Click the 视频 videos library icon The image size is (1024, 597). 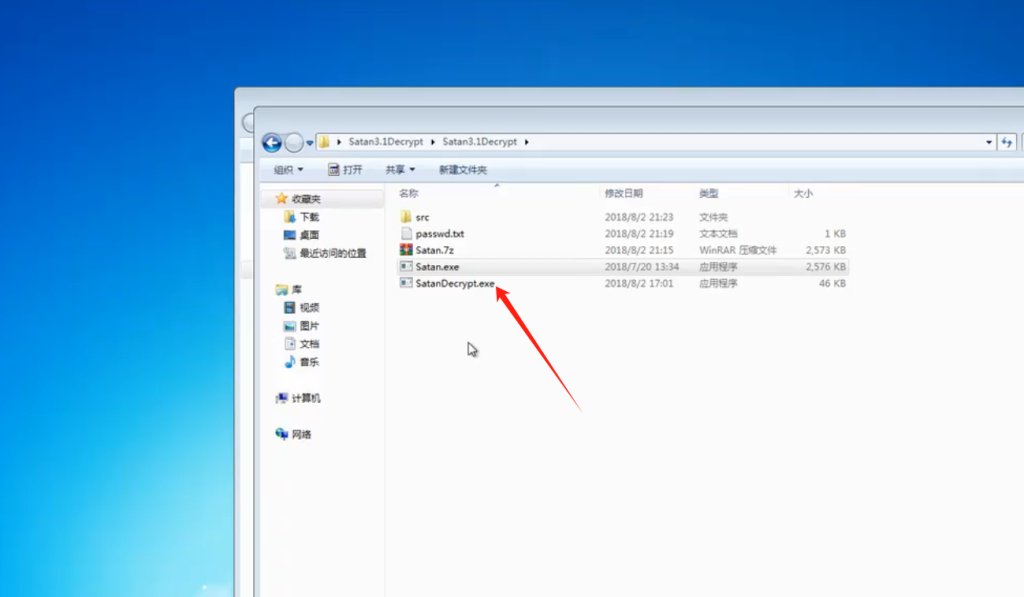pyautogui.click(x=289, y=308)
